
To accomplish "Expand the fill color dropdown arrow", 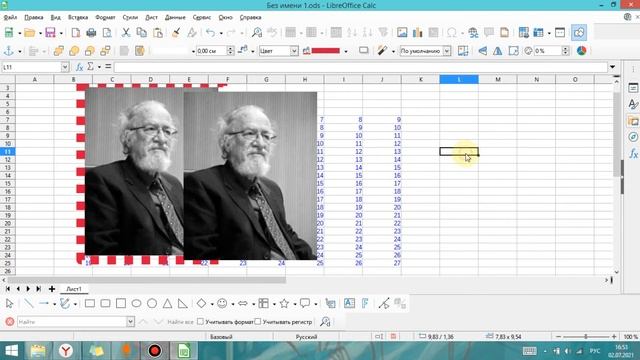I will pos(346,51).
